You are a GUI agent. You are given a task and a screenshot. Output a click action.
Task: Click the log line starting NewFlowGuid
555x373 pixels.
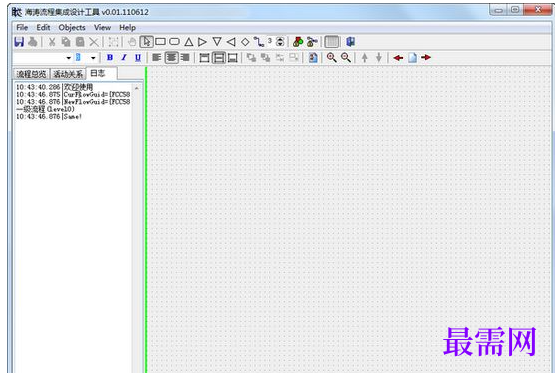coord(73,102)
